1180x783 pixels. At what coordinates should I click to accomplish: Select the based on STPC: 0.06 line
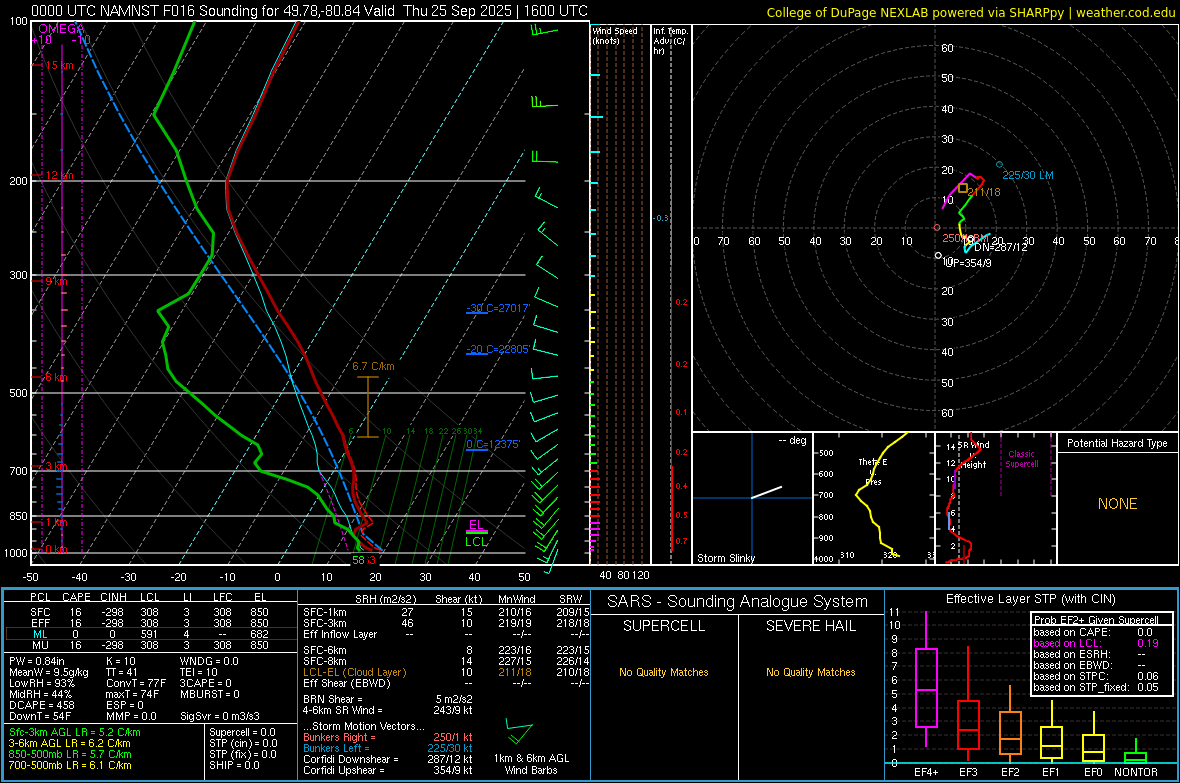click(1096, 677)
